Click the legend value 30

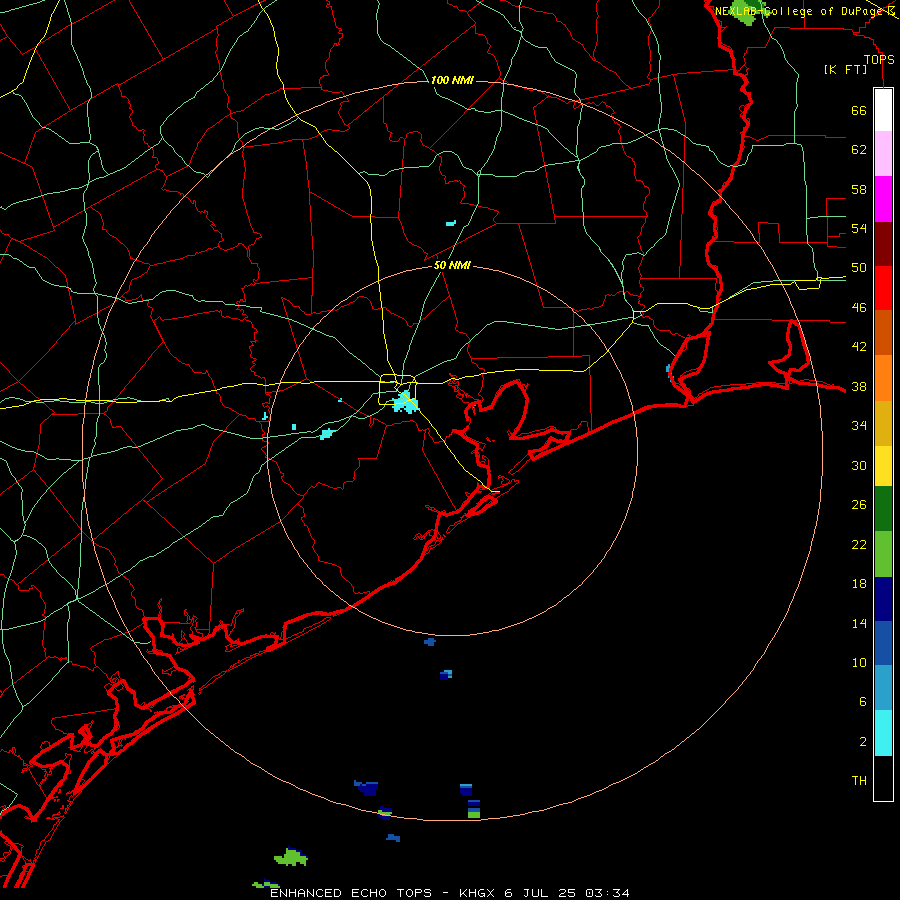coord(859,465)
